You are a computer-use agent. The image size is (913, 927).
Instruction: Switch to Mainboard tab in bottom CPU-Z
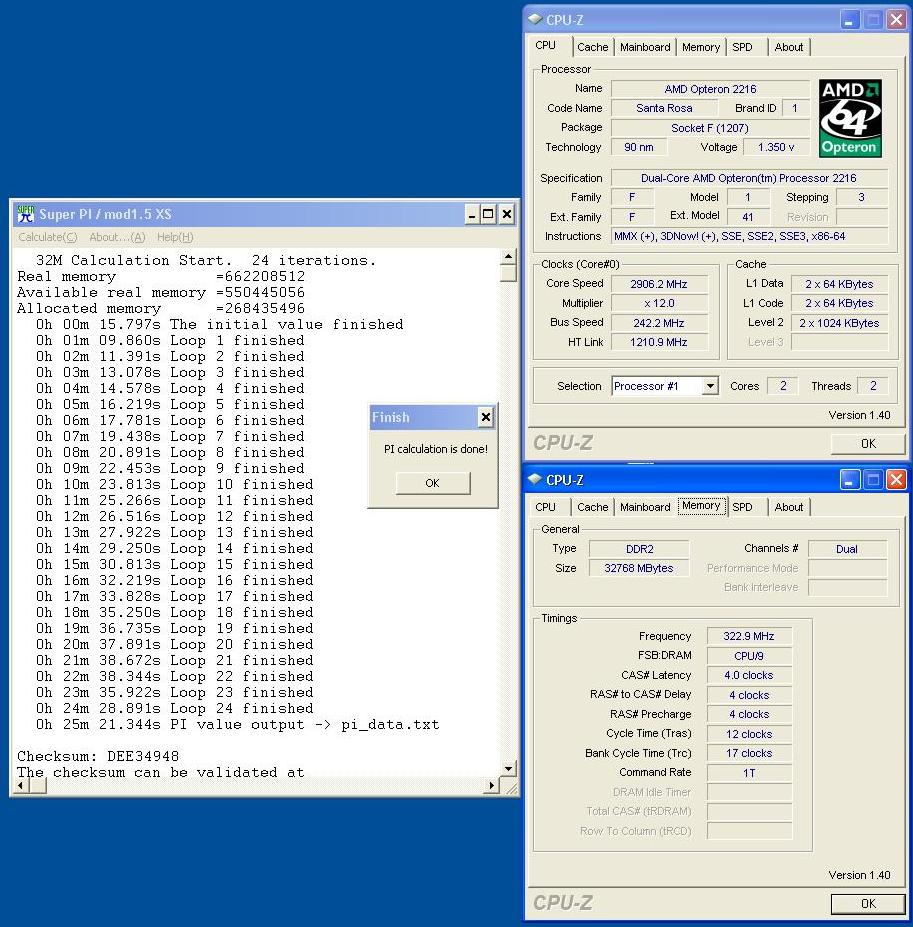(x=645, y=507)
